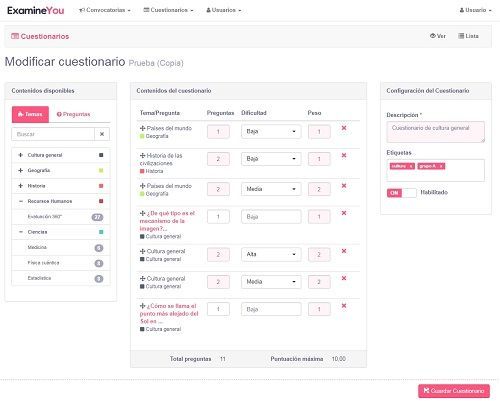This screenshot has width=500, height=401.
Task: Click move handle of first Países del mundo row
Action: pos(143,128)
